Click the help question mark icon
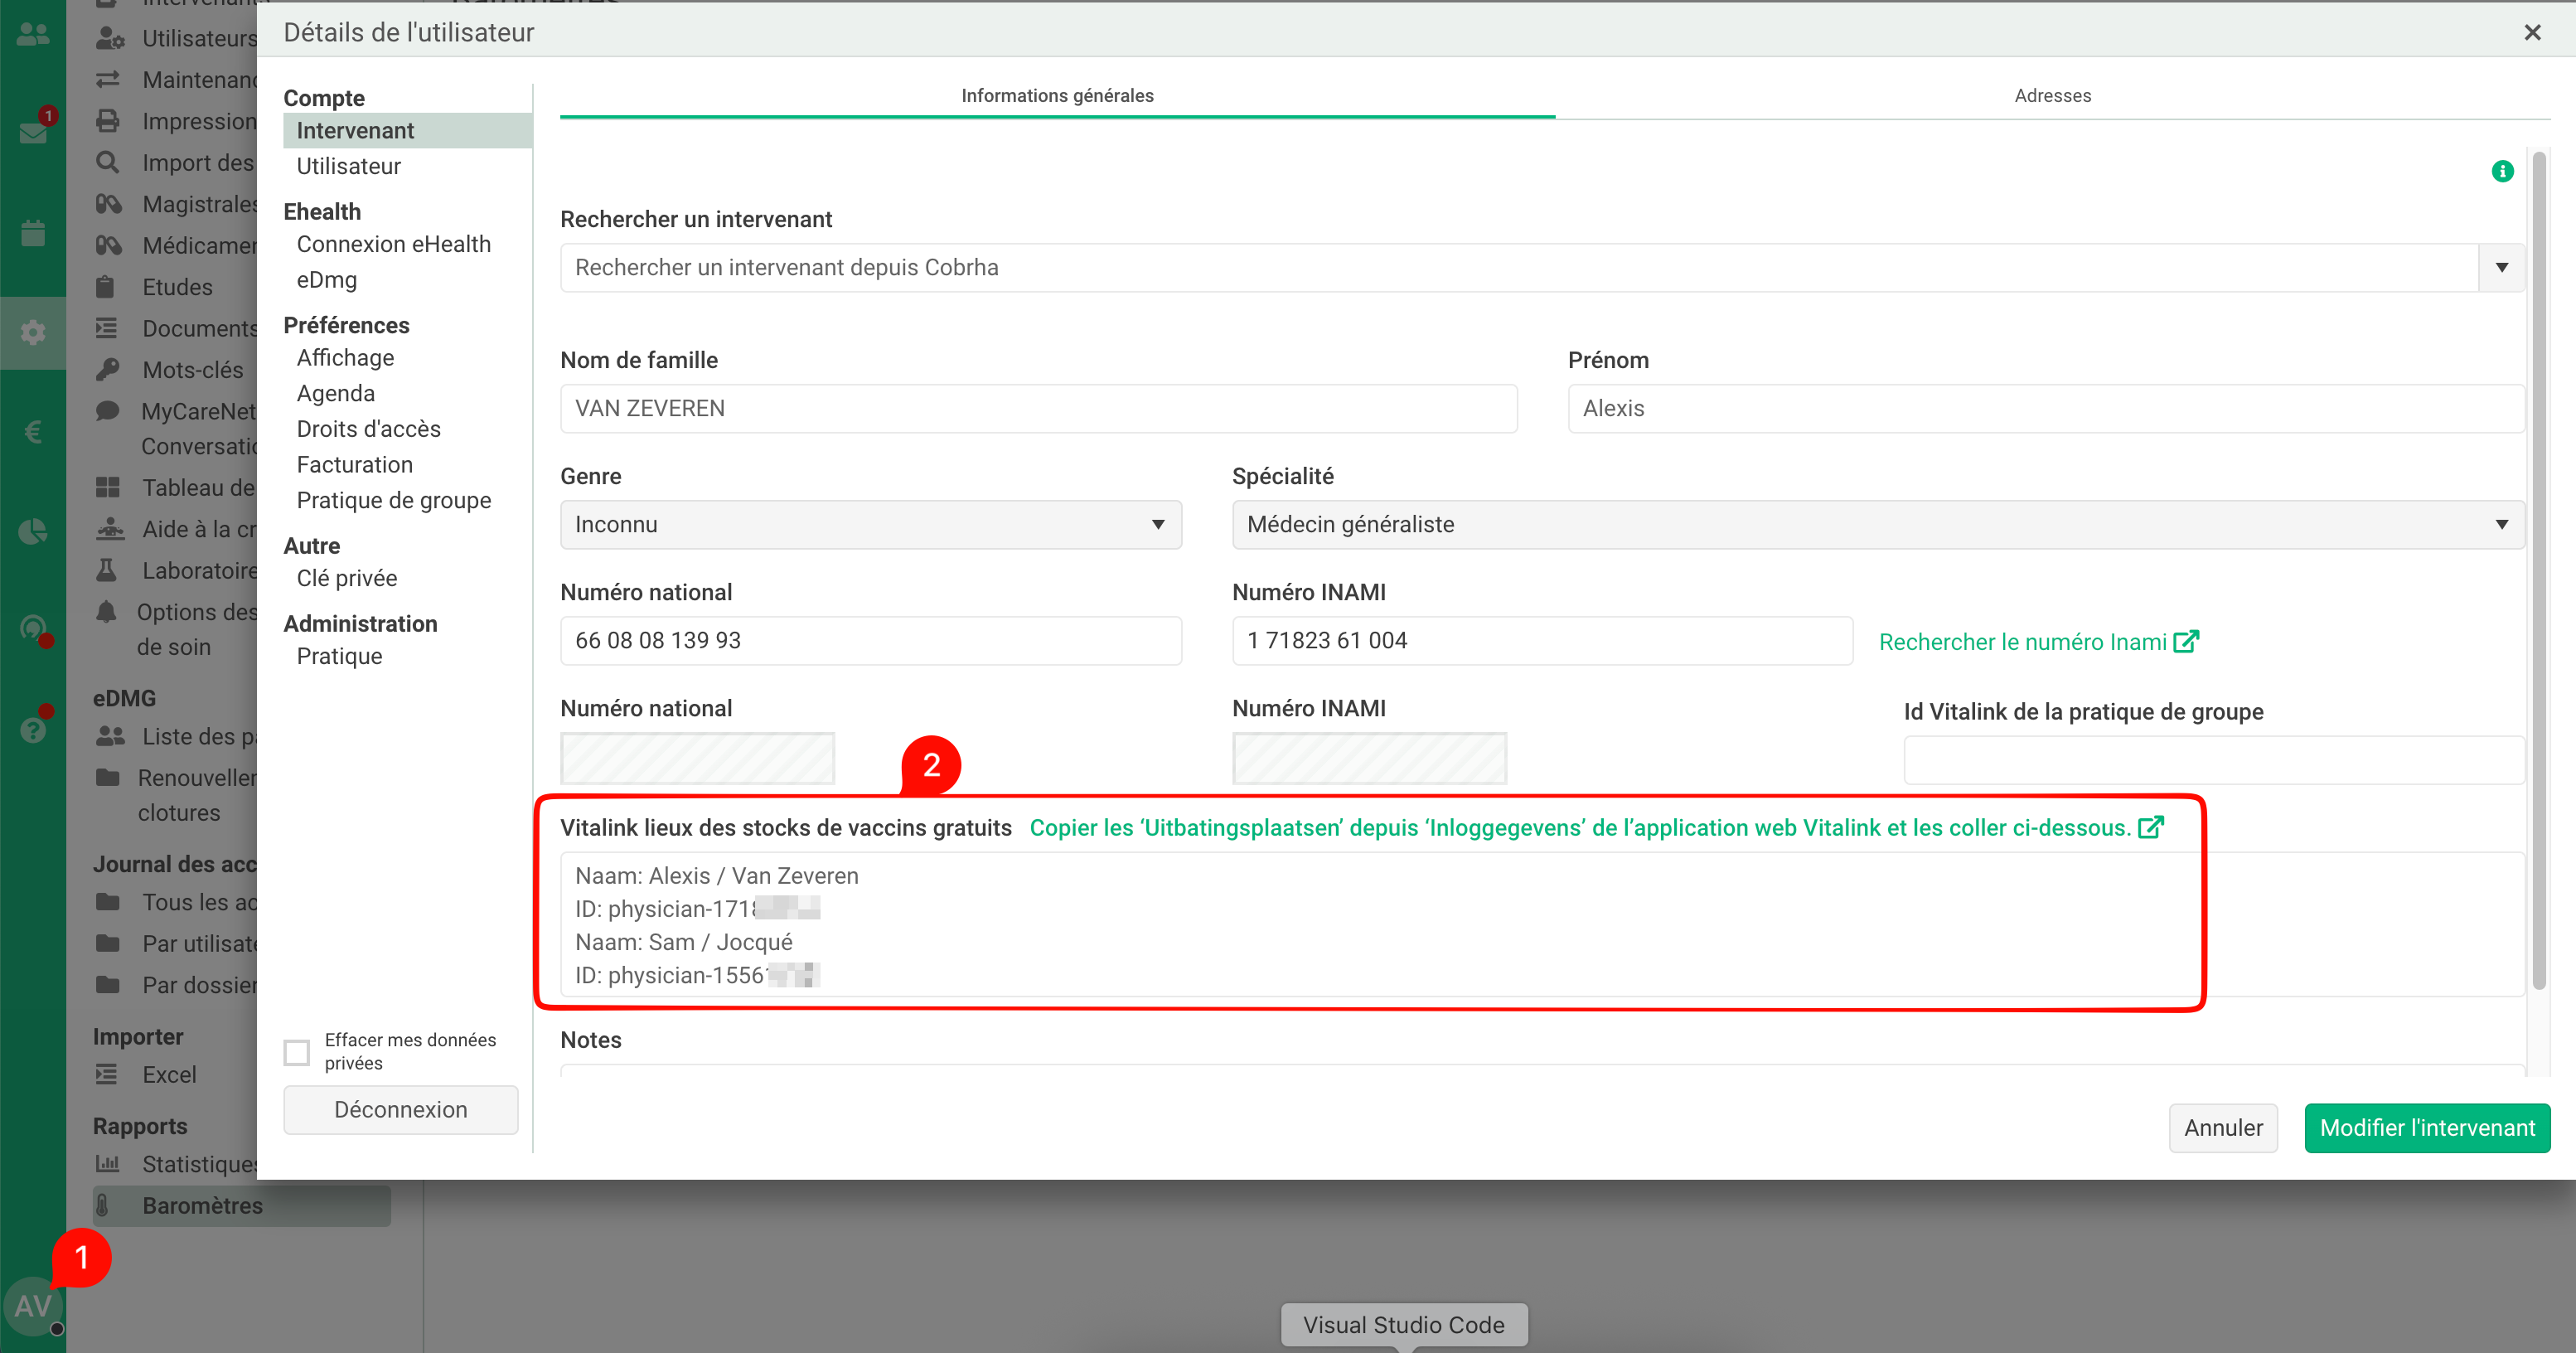Viewport: 2576px width, 1353px height. click(33, 730)
